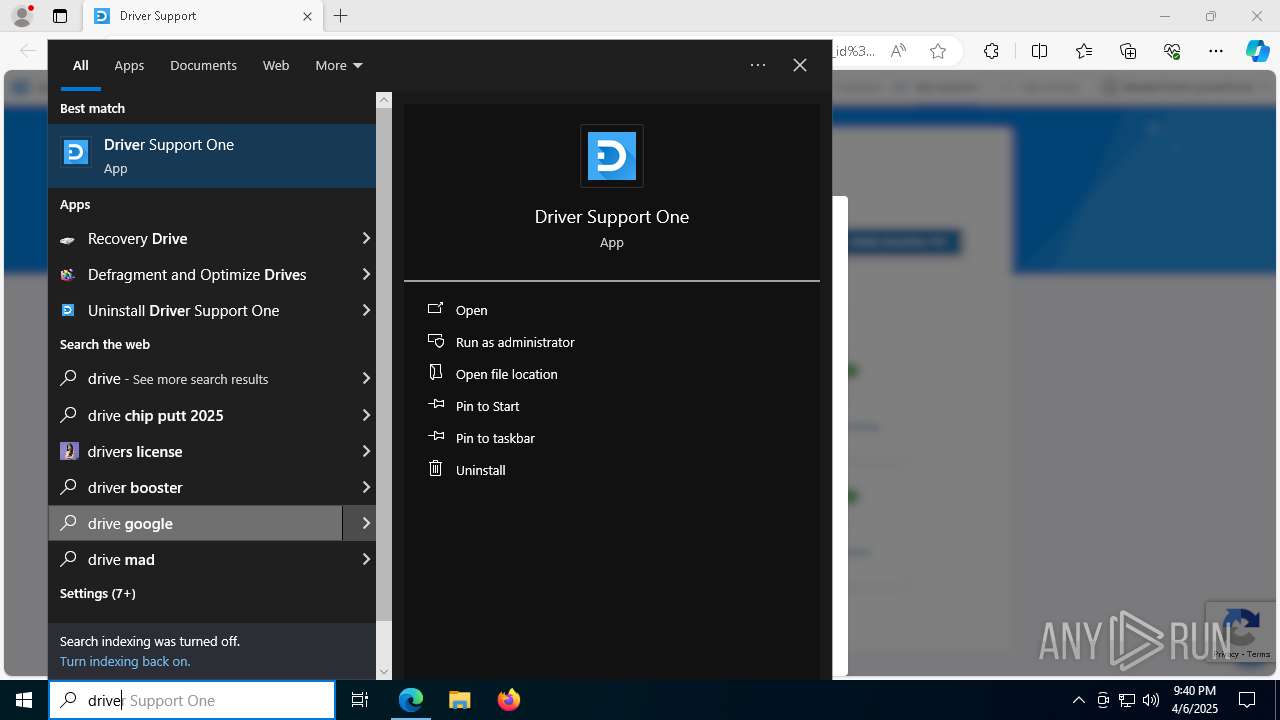Open a new Edge tab
The width and height of the screenshot is (1280, 720).
[x=340, y=16]
